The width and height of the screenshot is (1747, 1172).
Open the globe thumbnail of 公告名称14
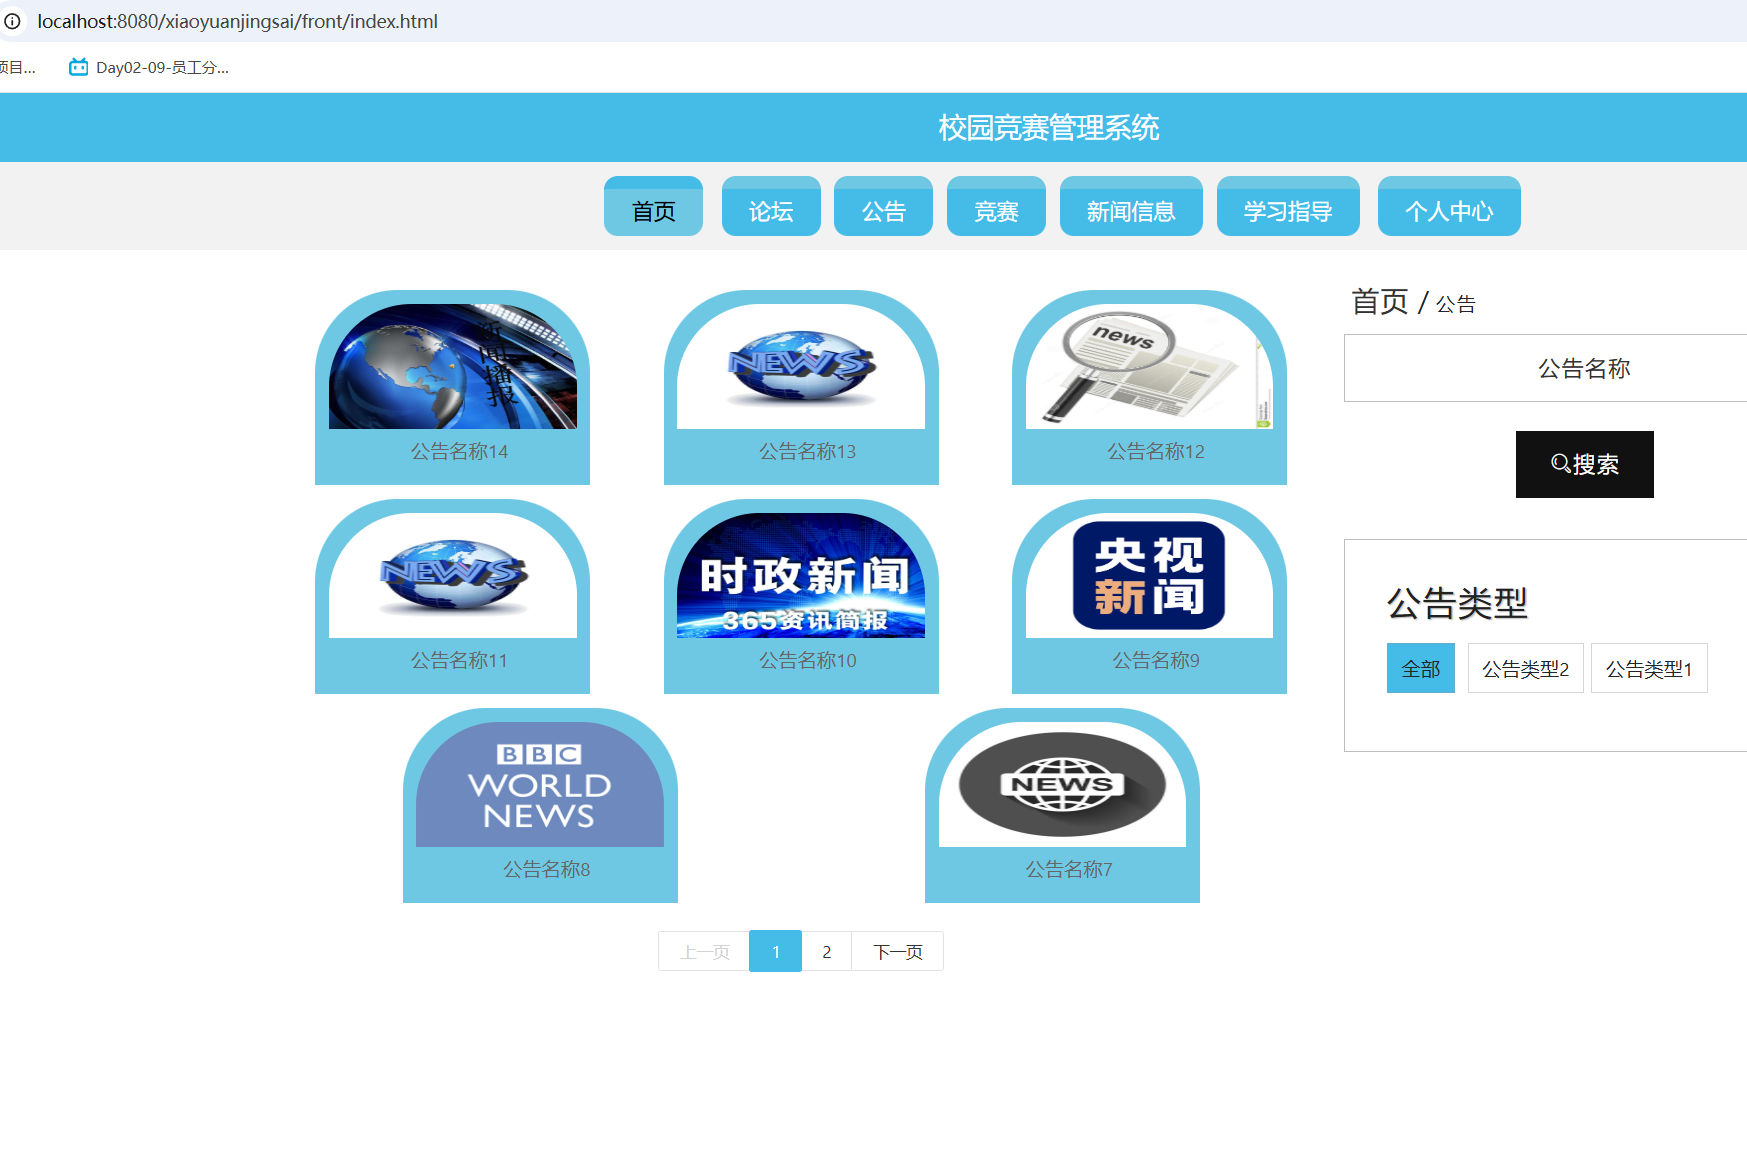tap(453, 367)
